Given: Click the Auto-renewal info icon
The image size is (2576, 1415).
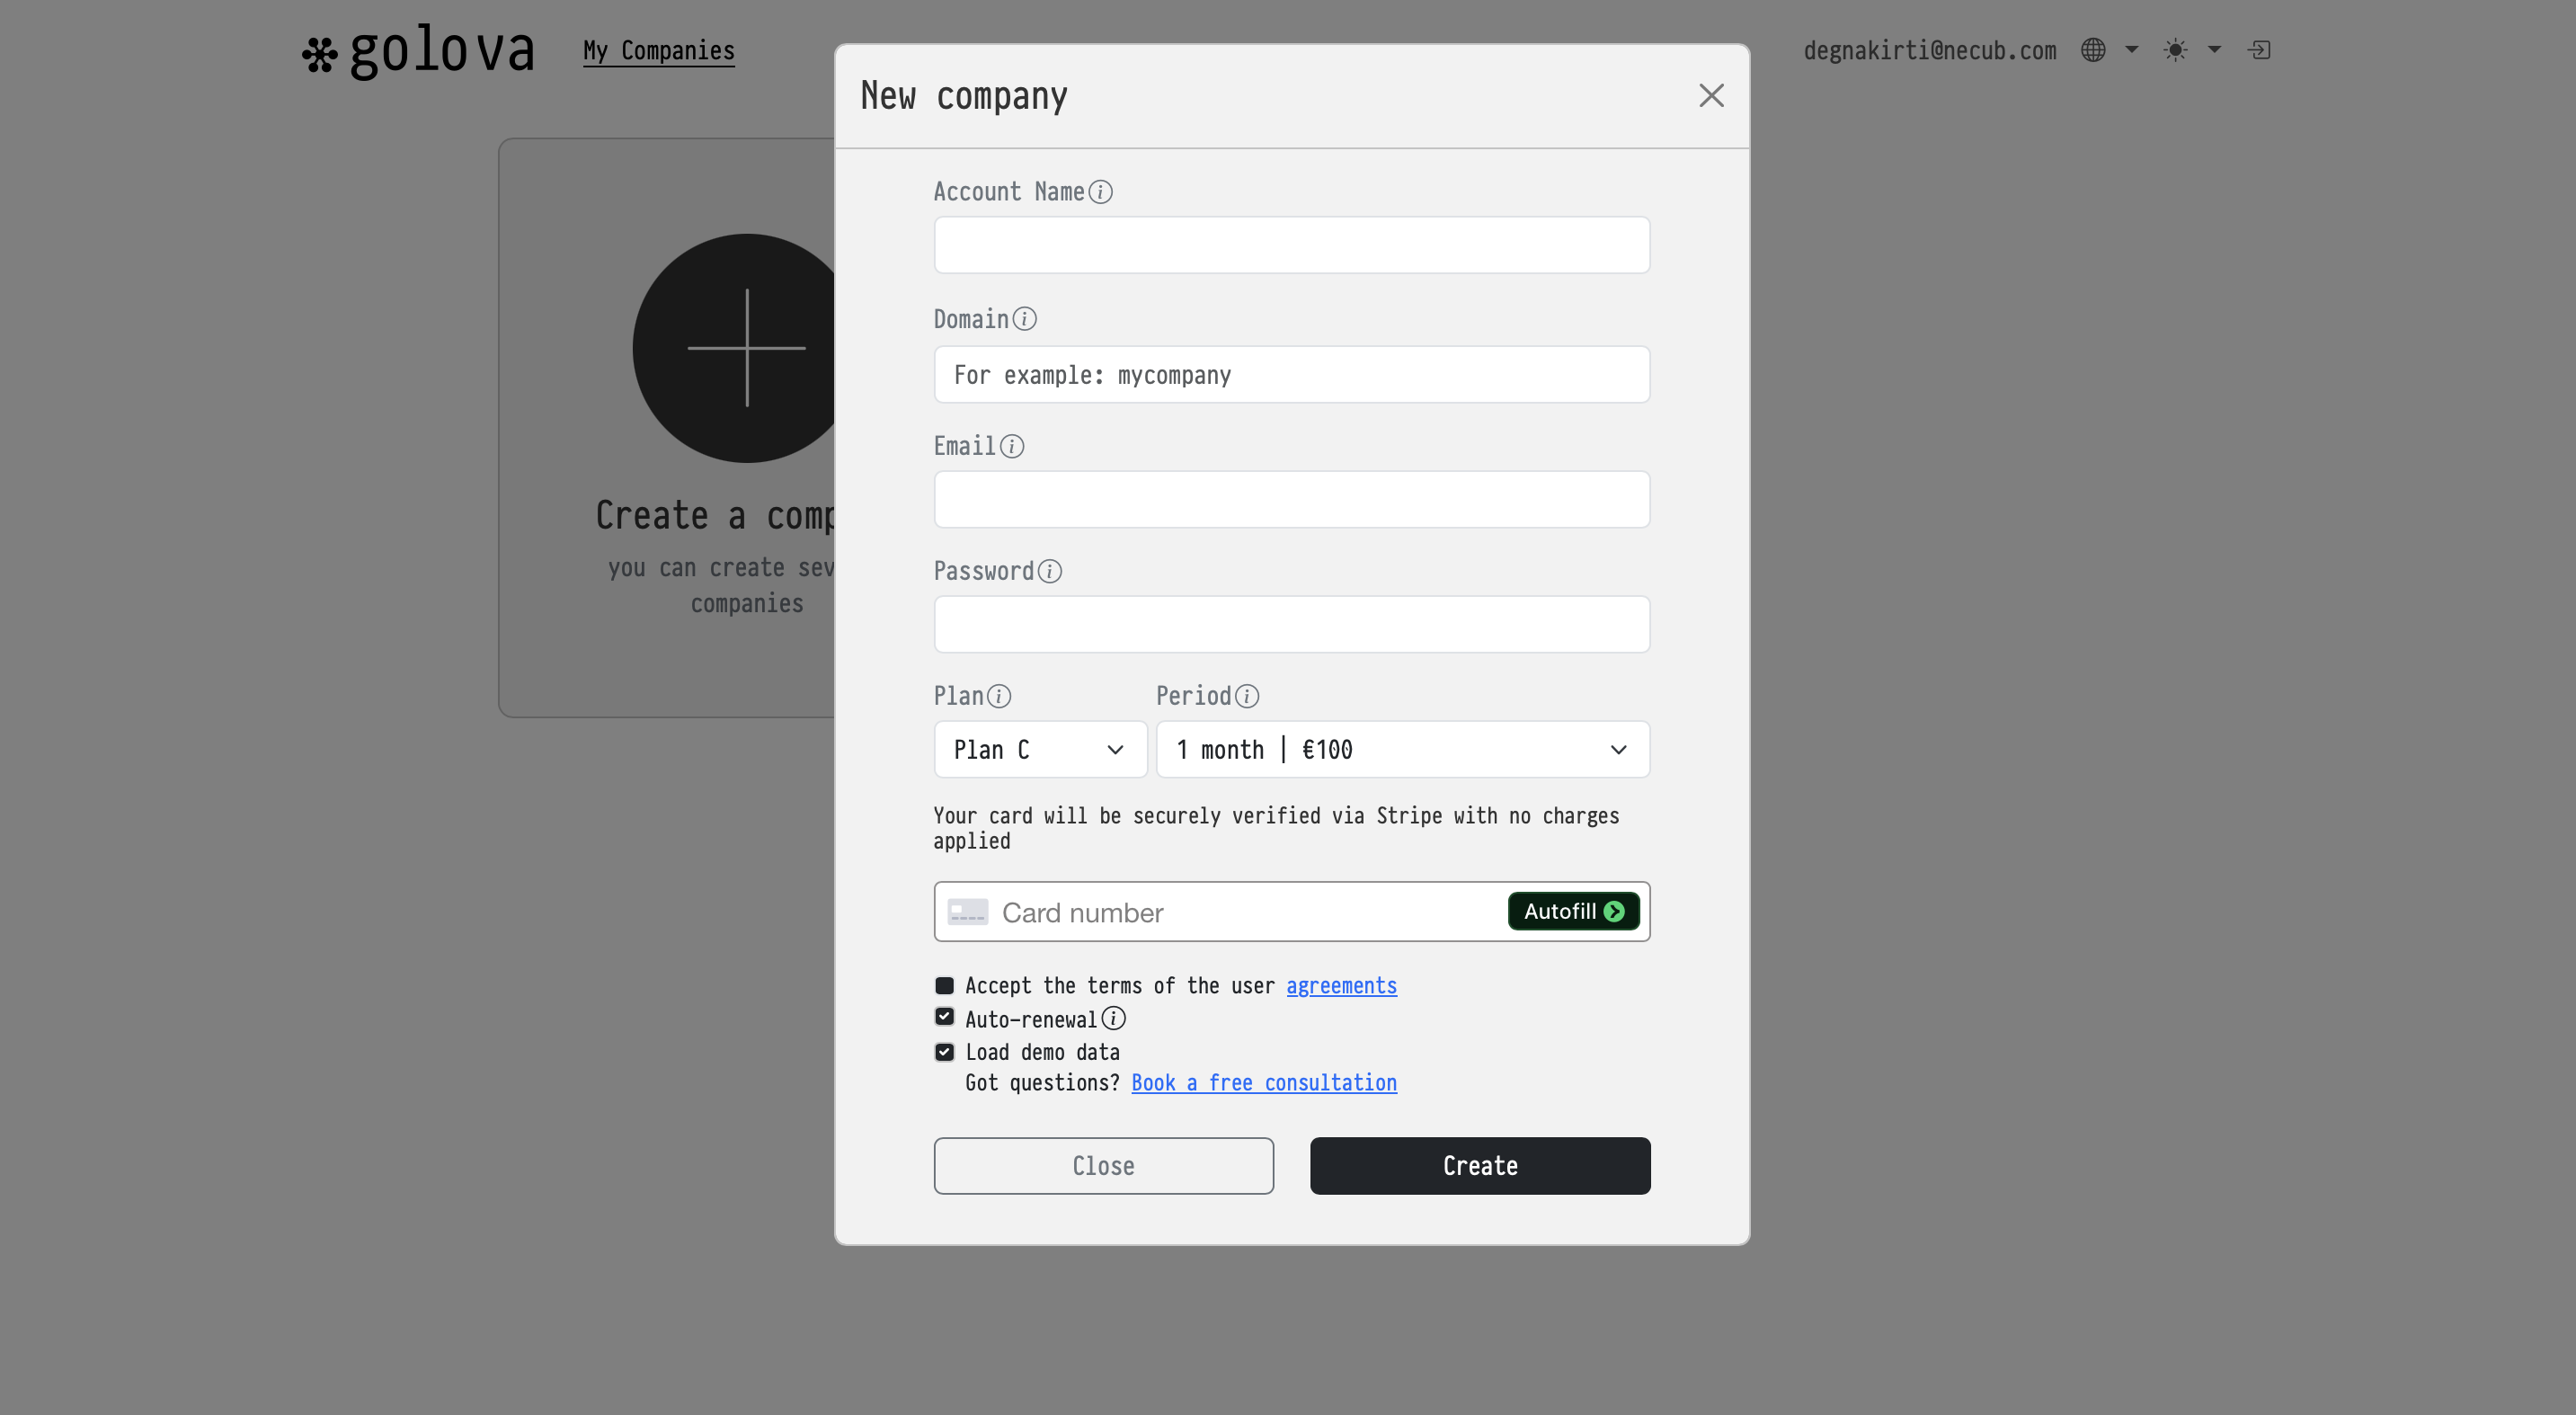Looking at the screenshot, I should click(1113, 1018).
